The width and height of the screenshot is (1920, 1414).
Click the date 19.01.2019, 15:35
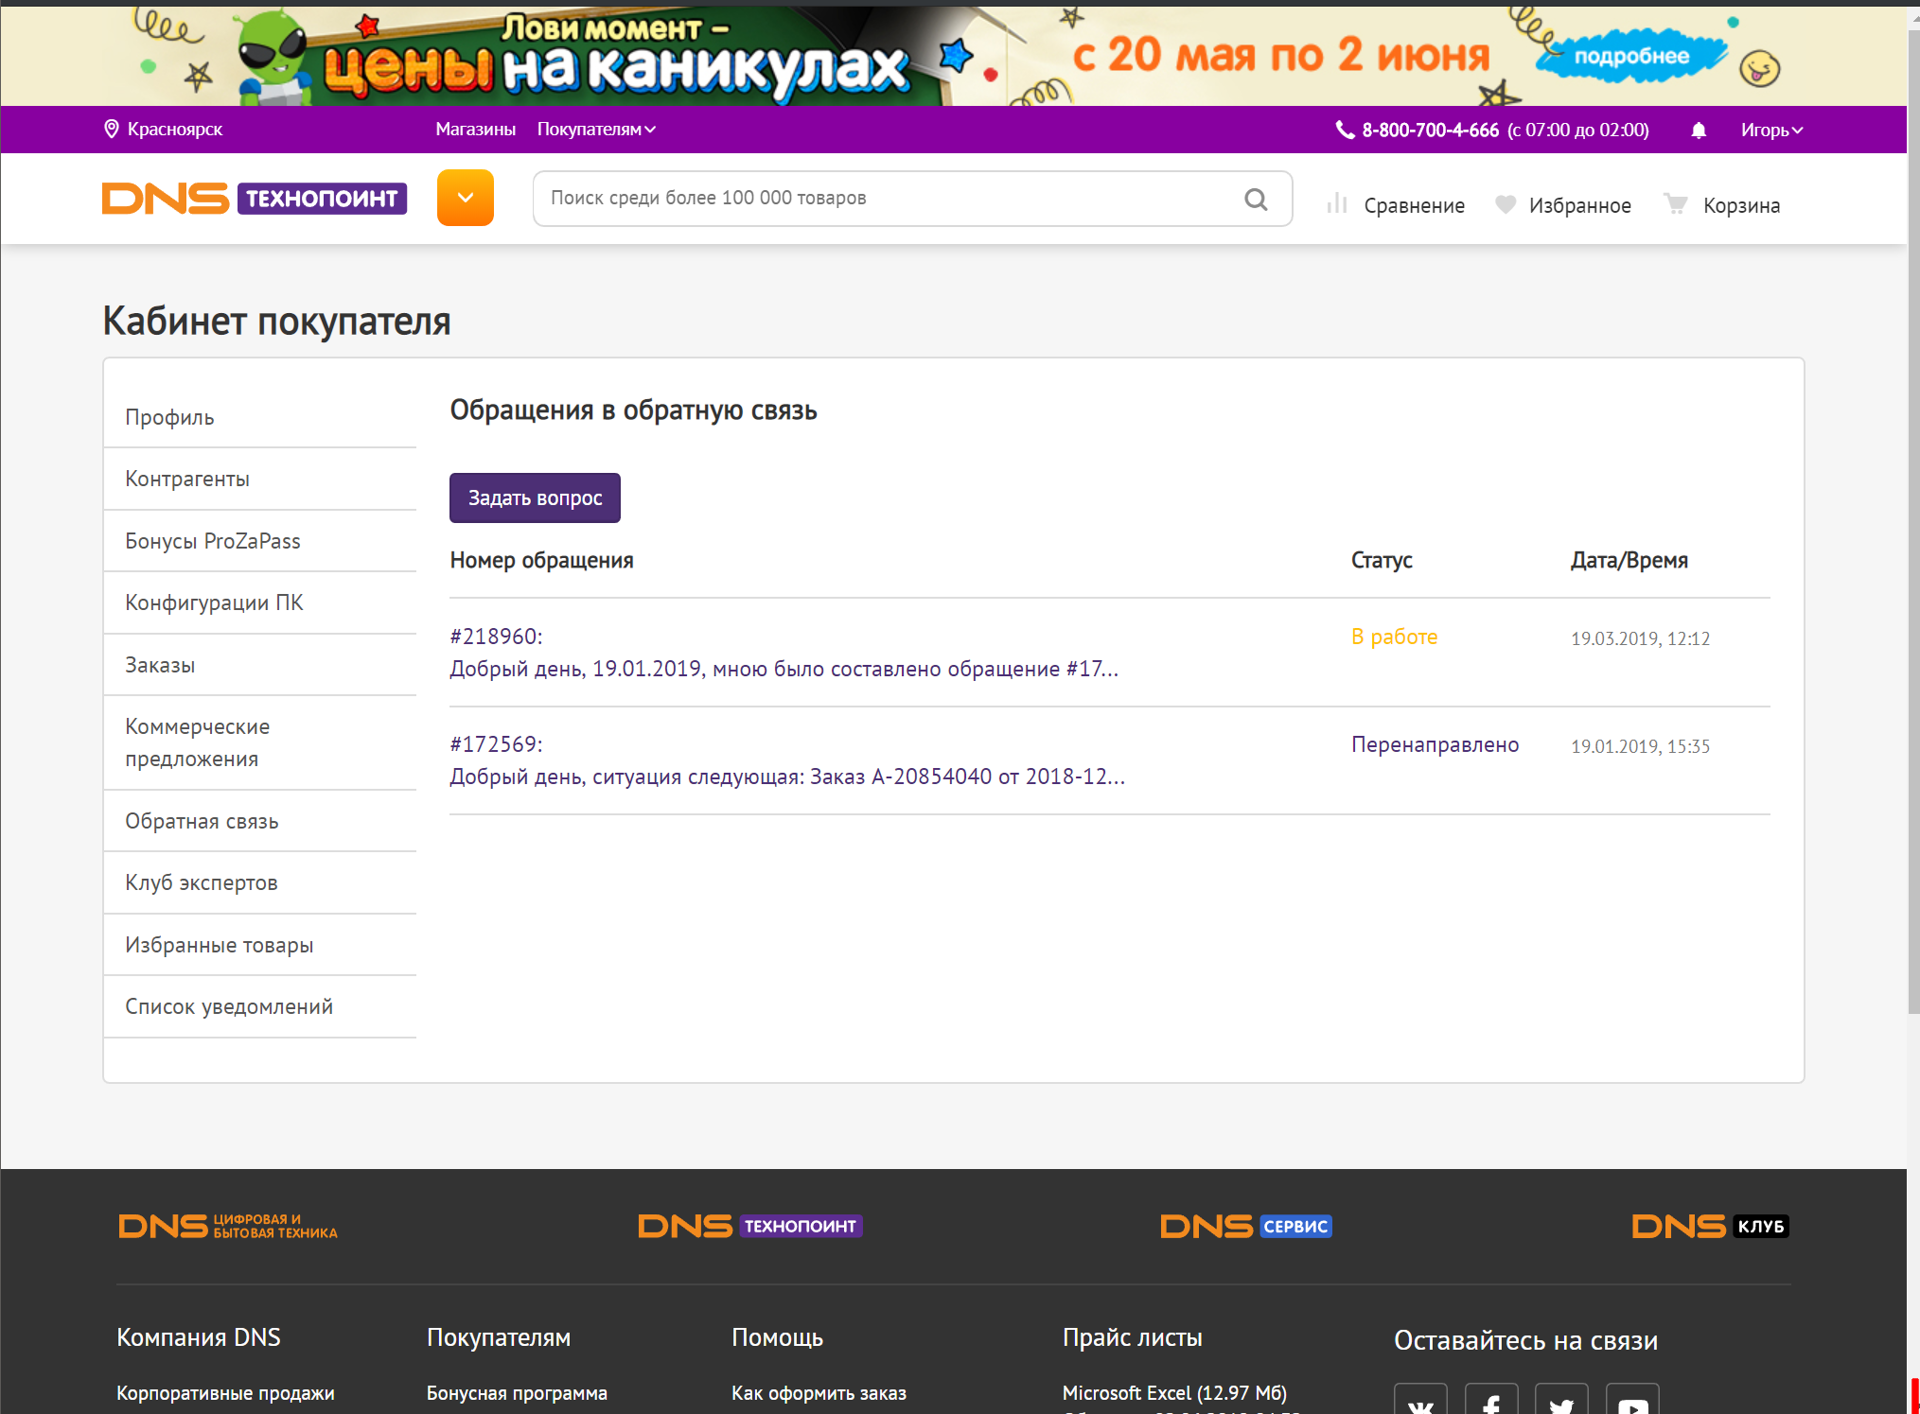(1640, 747)
